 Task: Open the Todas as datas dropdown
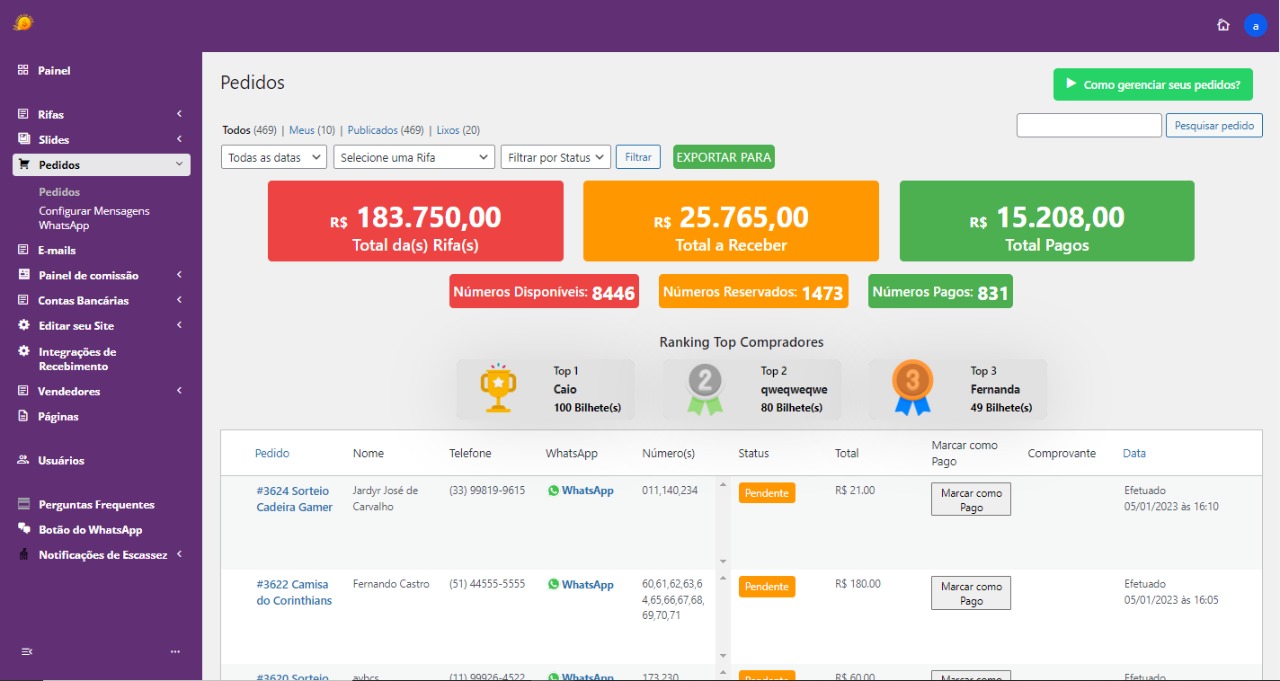click(x=274, y=157)
